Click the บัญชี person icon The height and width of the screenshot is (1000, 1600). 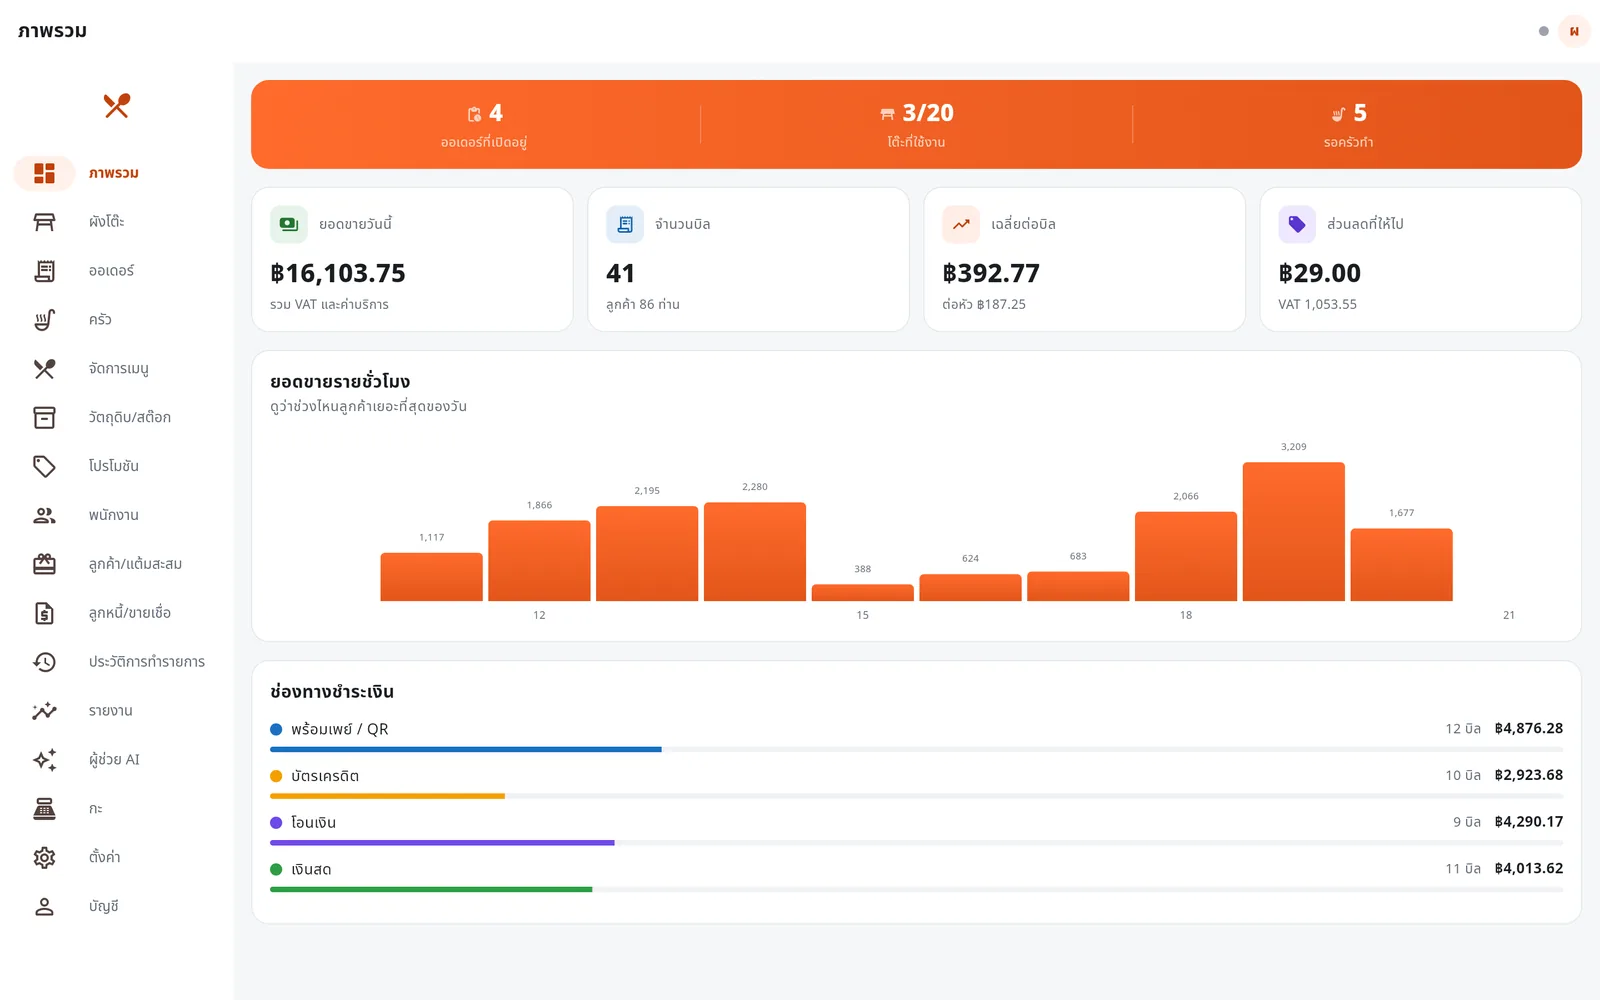pos(44,906)
